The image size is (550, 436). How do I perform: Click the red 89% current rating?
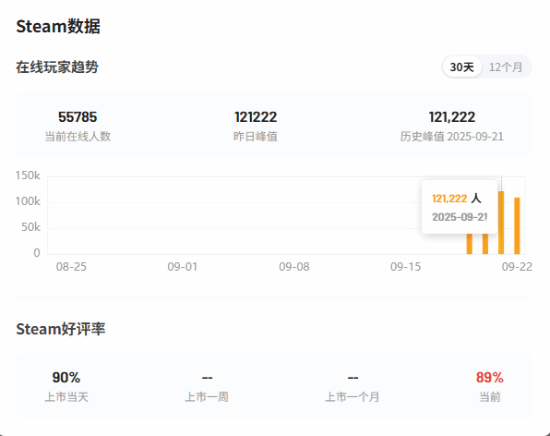point(490,378)
